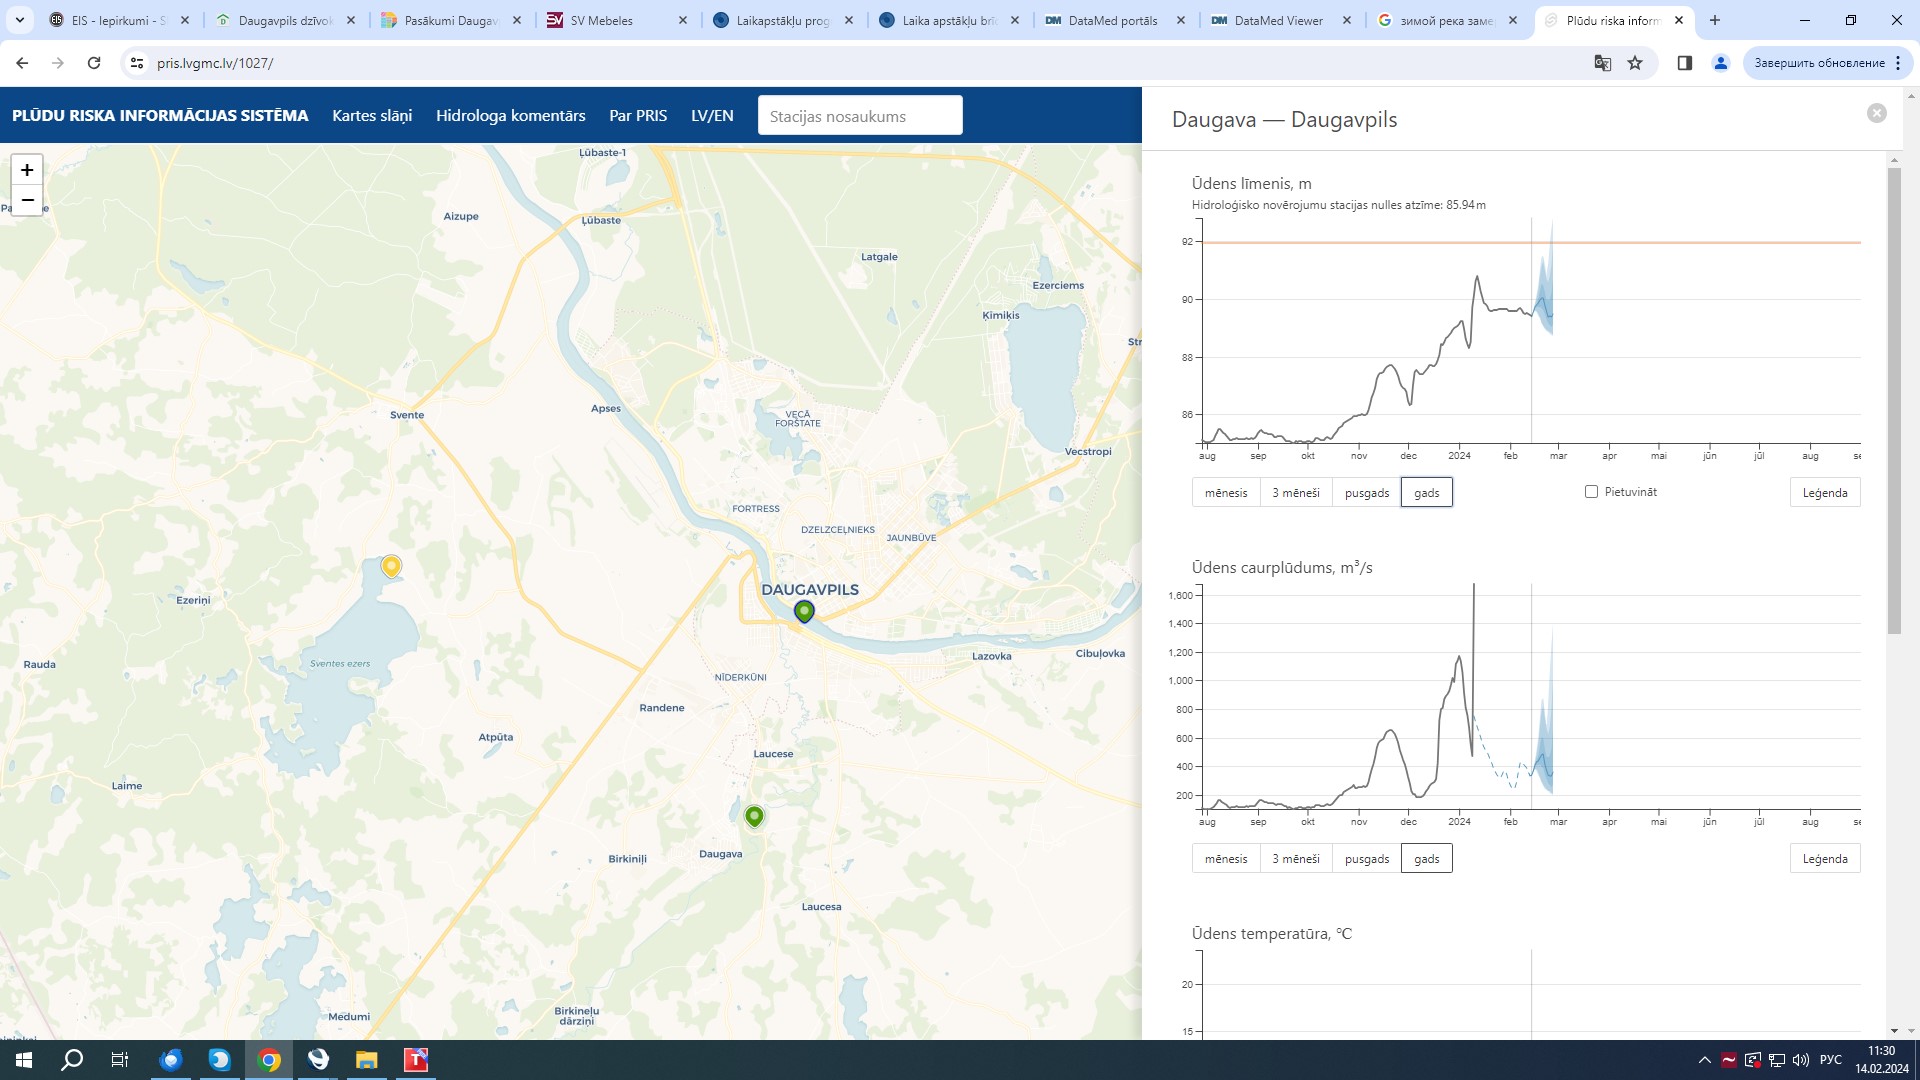Zoom out the map with minus button
This screenshot has height=1080, width=1920.
[27, 200]
